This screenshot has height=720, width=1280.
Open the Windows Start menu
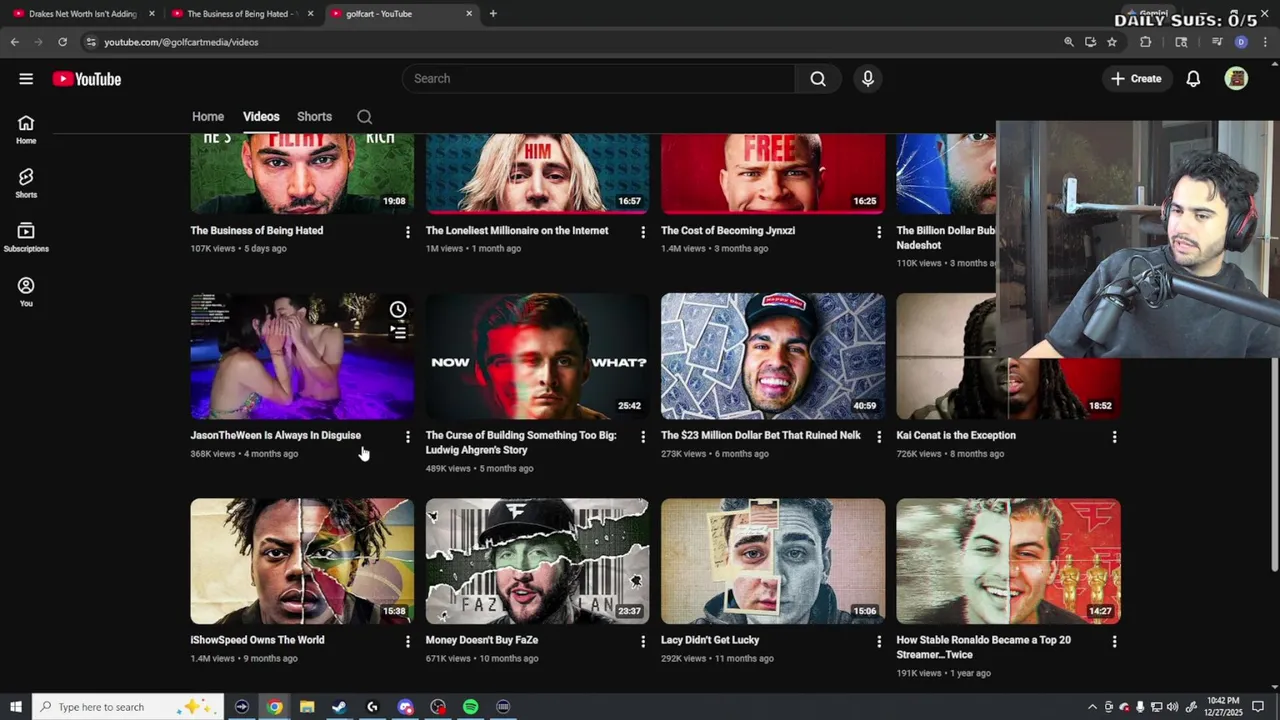[15, 707]
